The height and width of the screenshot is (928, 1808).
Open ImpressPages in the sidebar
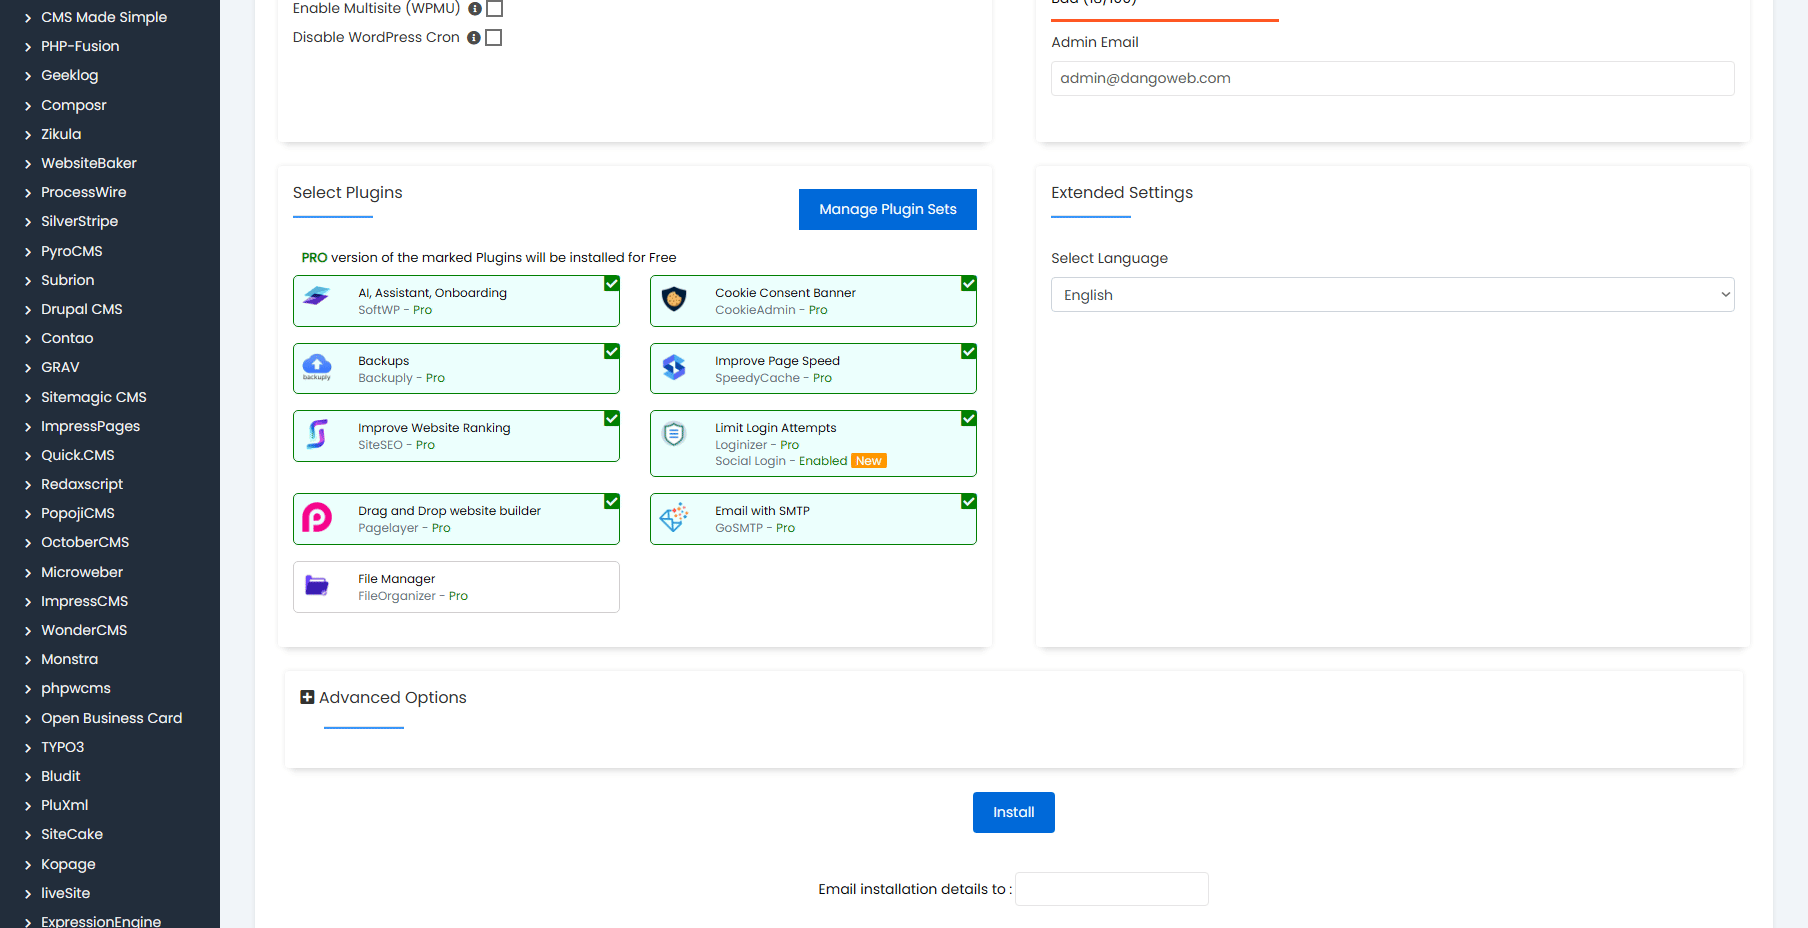[x=90, y=426]
